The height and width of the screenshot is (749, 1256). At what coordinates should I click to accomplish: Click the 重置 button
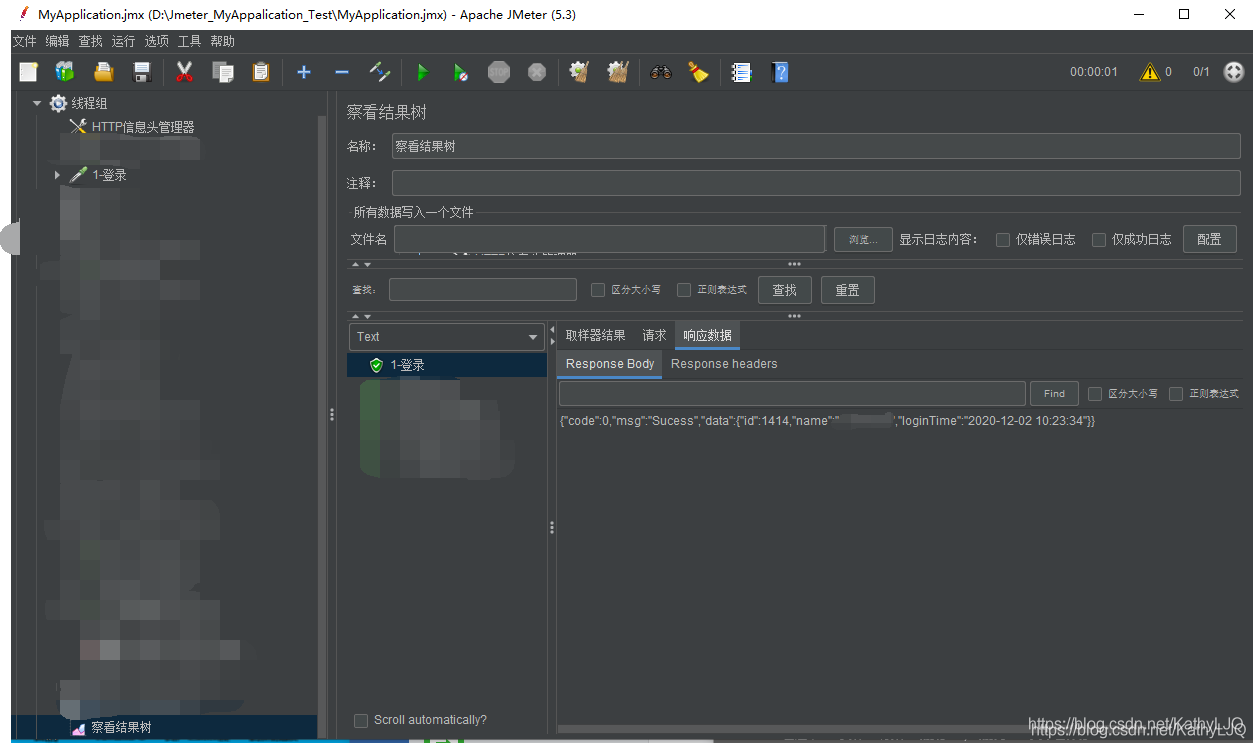click(847, 290)
